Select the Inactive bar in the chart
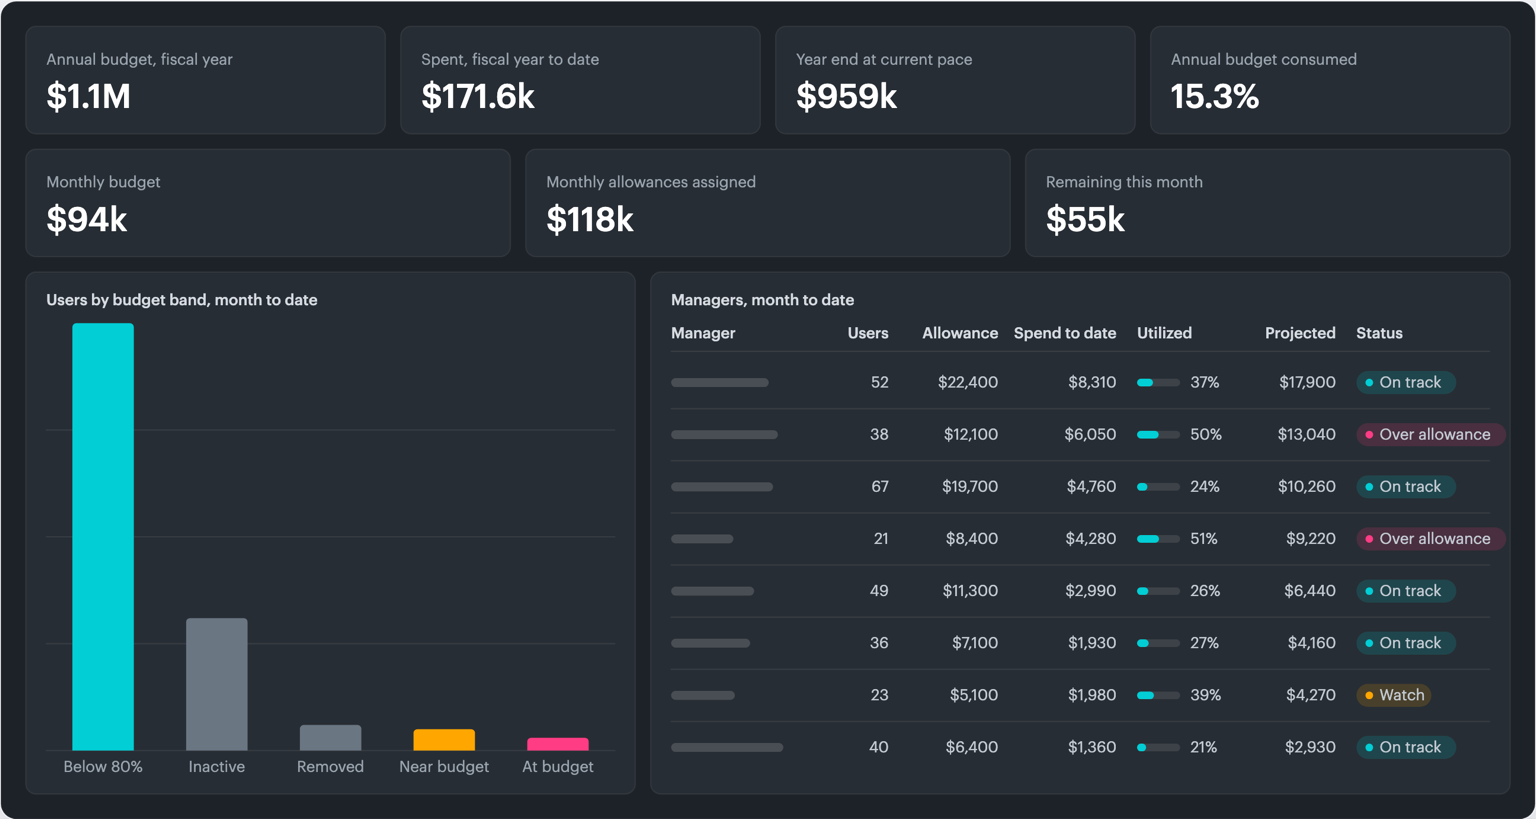Viewport: 1536px width, 819px height. 217,684
